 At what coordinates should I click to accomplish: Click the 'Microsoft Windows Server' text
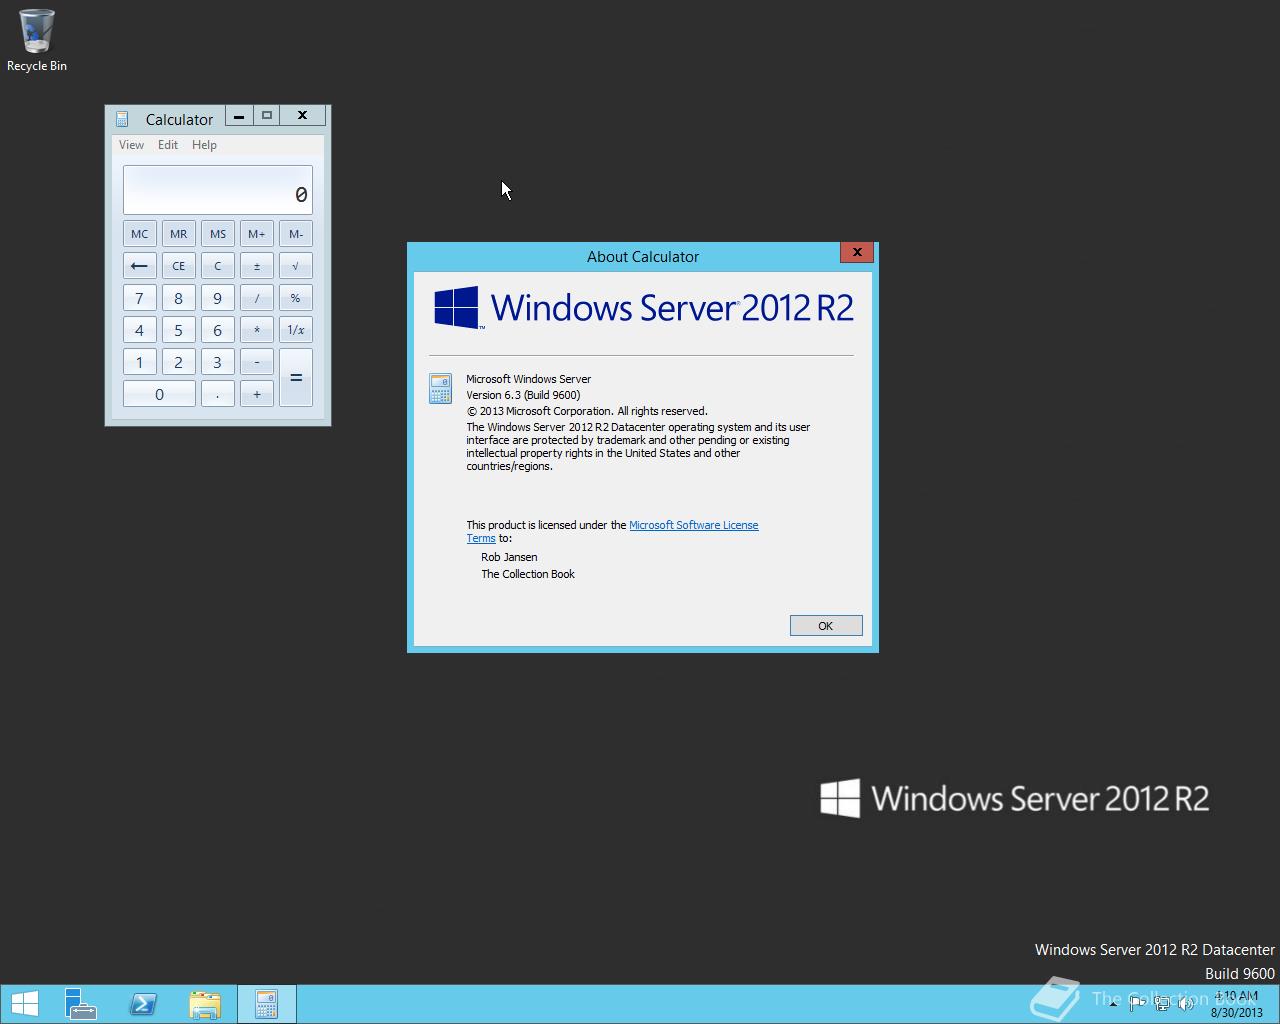pos(528,379)
